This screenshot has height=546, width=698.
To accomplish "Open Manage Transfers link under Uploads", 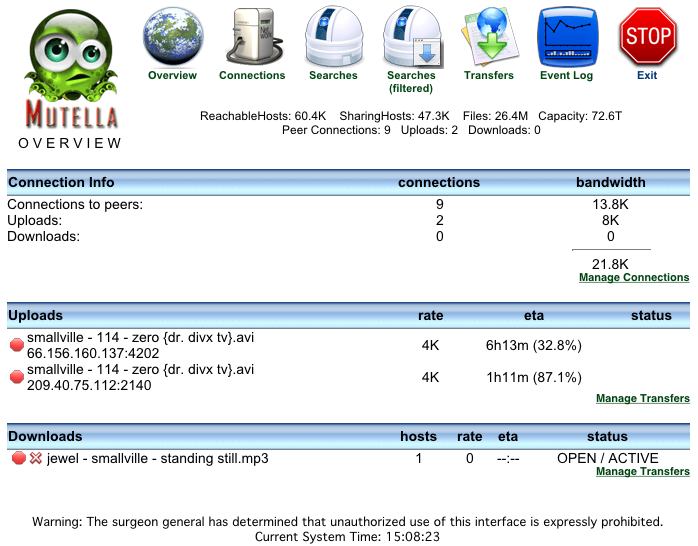I will (642, 398).
